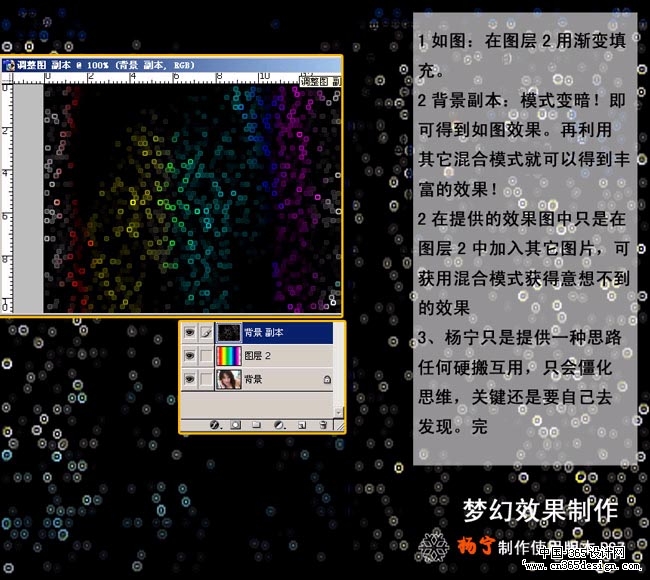Image resolution: width=650 pixels, height=580 pixels.
Task: Toggle link box on the 背景 row
Action: [x=206, y=379]
